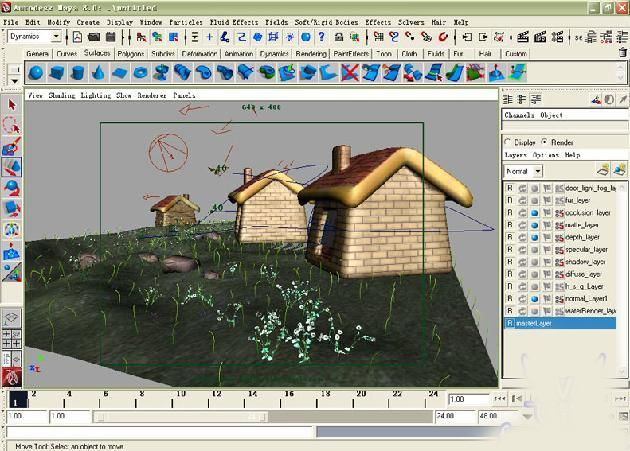Viewport: 630px width, 451px height.
Task: Open the animation preferences arrow near range slider
Action: click(x=527, y=416)
